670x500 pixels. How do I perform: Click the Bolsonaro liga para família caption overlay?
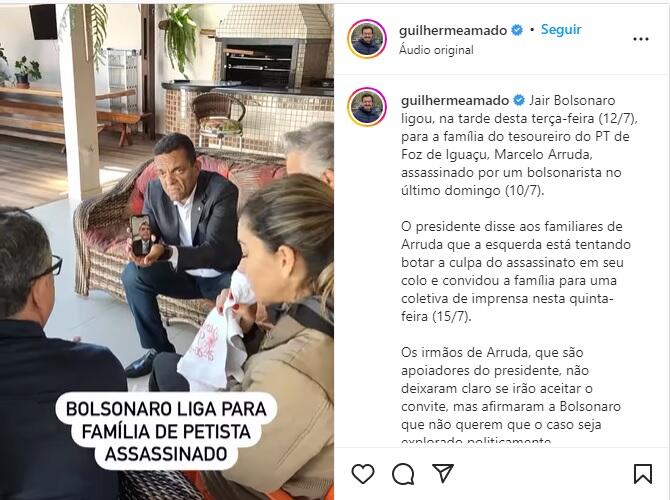pyautogui.click(x=166, y=431)
